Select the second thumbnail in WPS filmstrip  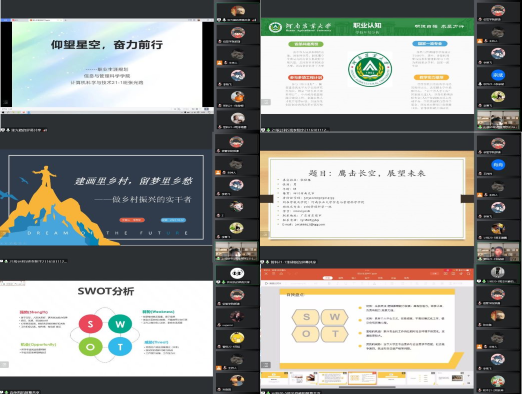(x=304, y=379)
